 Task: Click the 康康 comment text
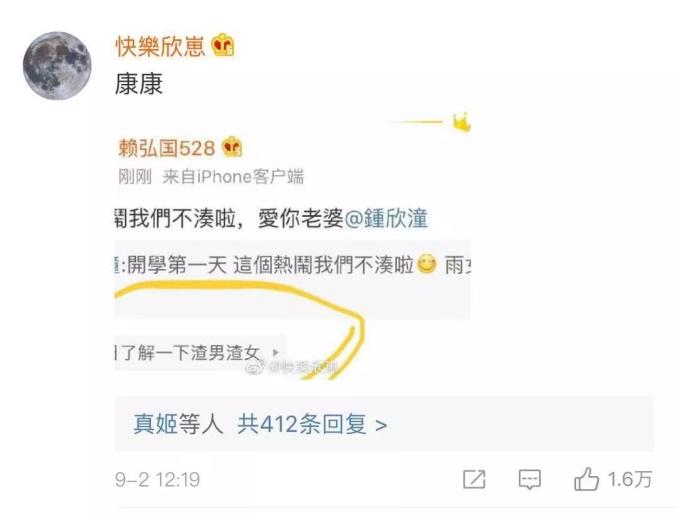pos(139,83)
